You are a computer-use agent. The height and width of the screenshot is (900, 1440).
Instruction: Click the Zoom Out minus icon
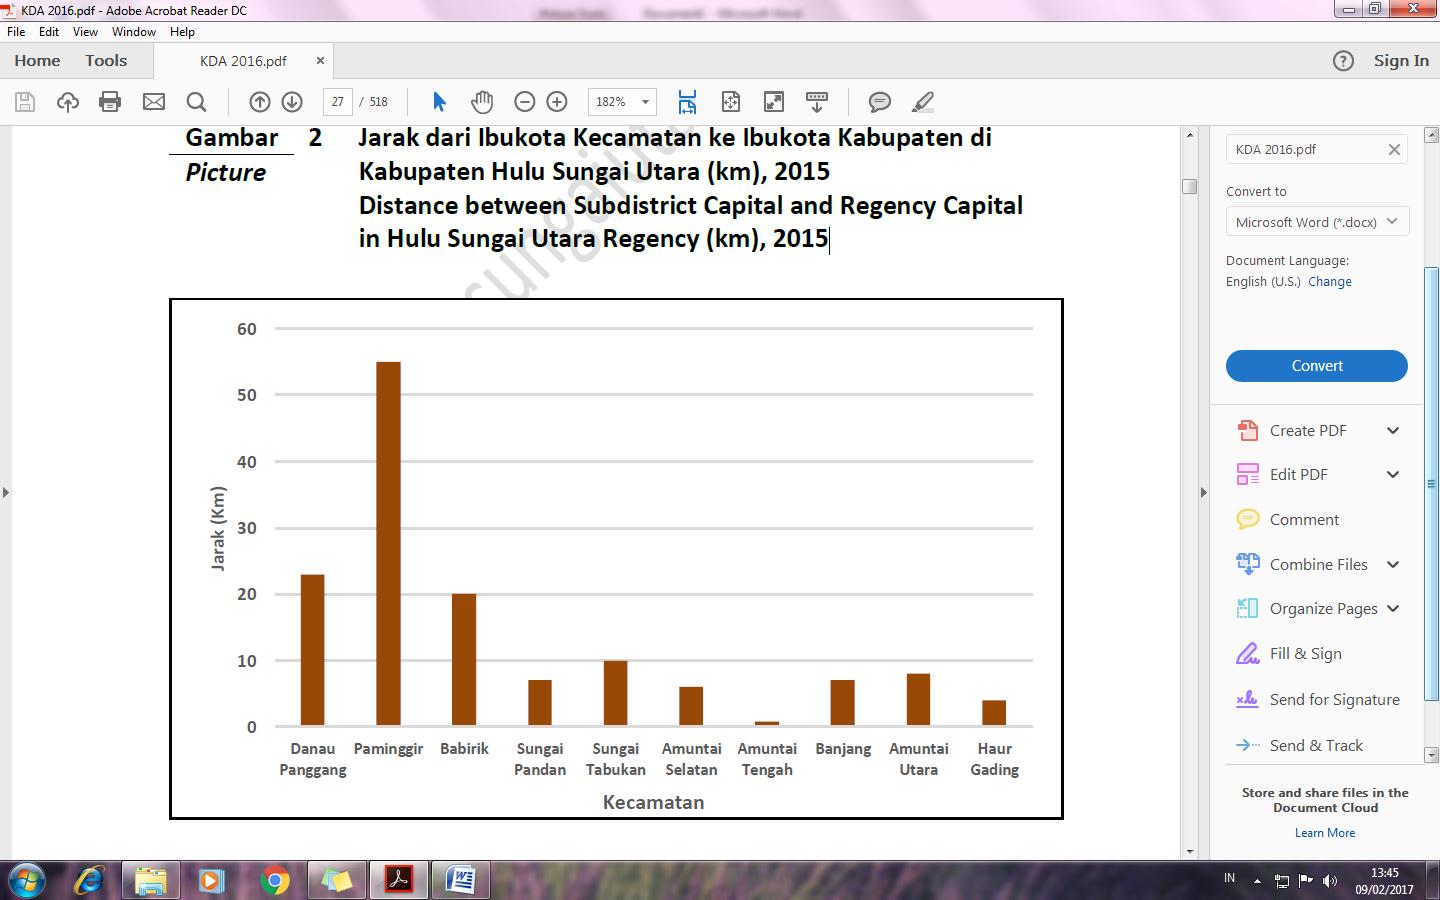(x=524, y=102)
